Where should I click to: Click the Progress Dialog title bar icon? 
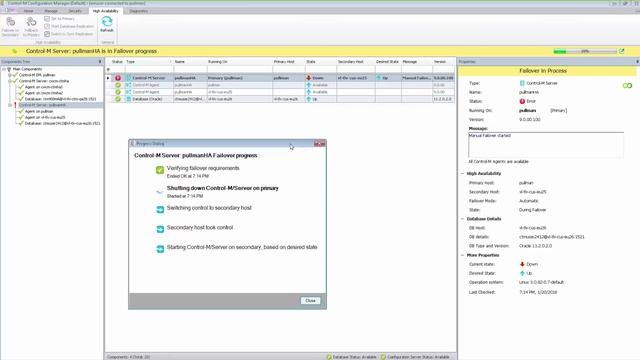tap(132, 144)
